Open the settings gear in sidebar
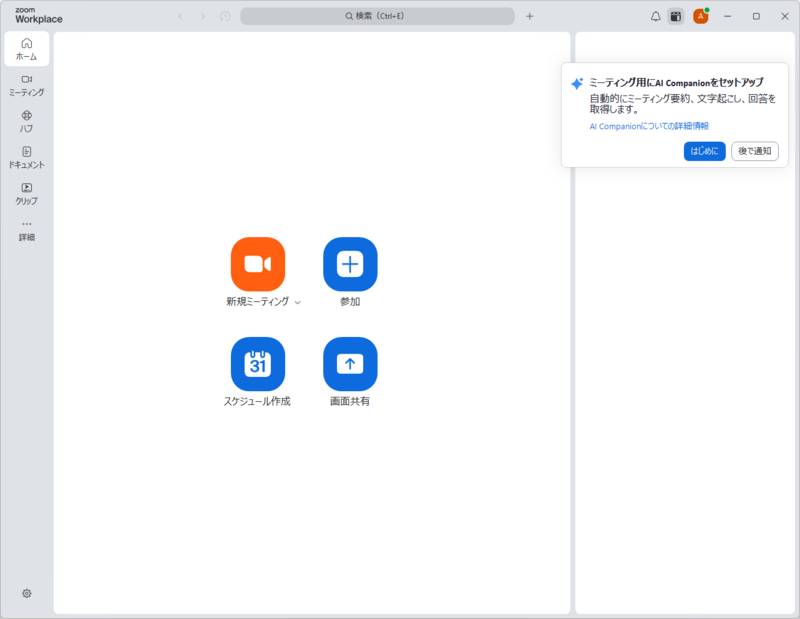 click(x=27, y=593)
